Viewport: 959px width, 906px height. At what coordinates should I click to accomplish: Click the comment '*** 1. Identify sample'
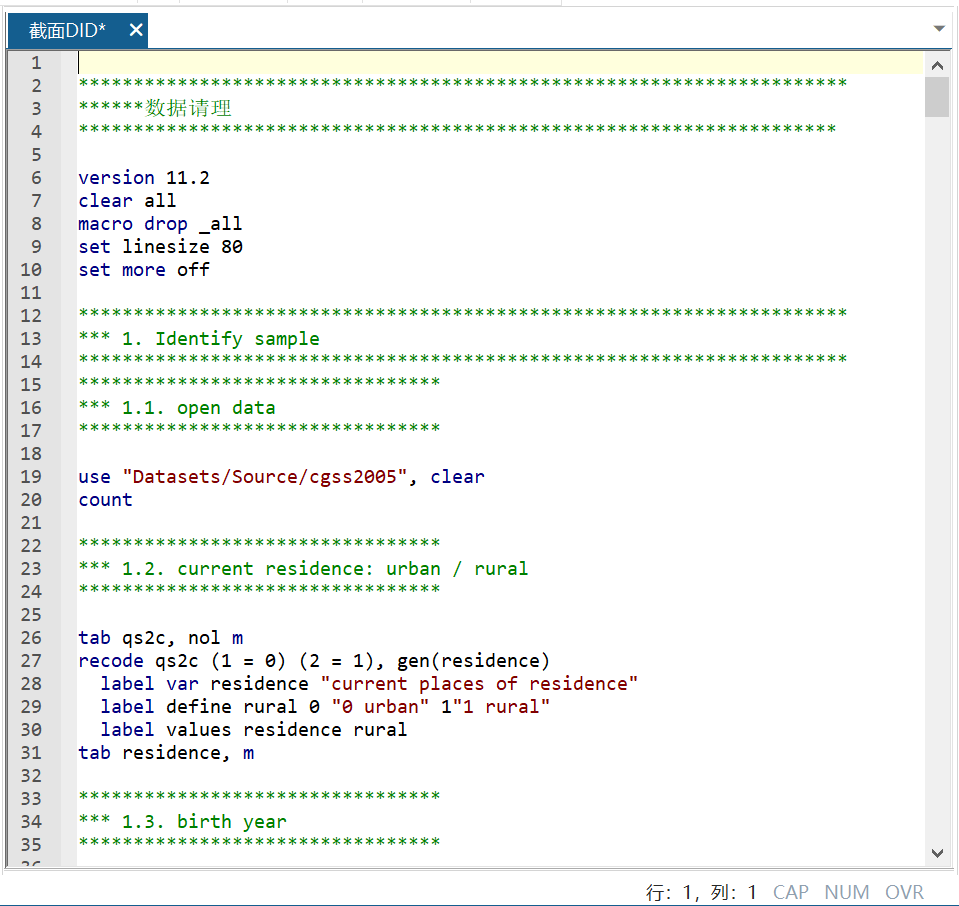pyautogui.click(x=199, y=339)
